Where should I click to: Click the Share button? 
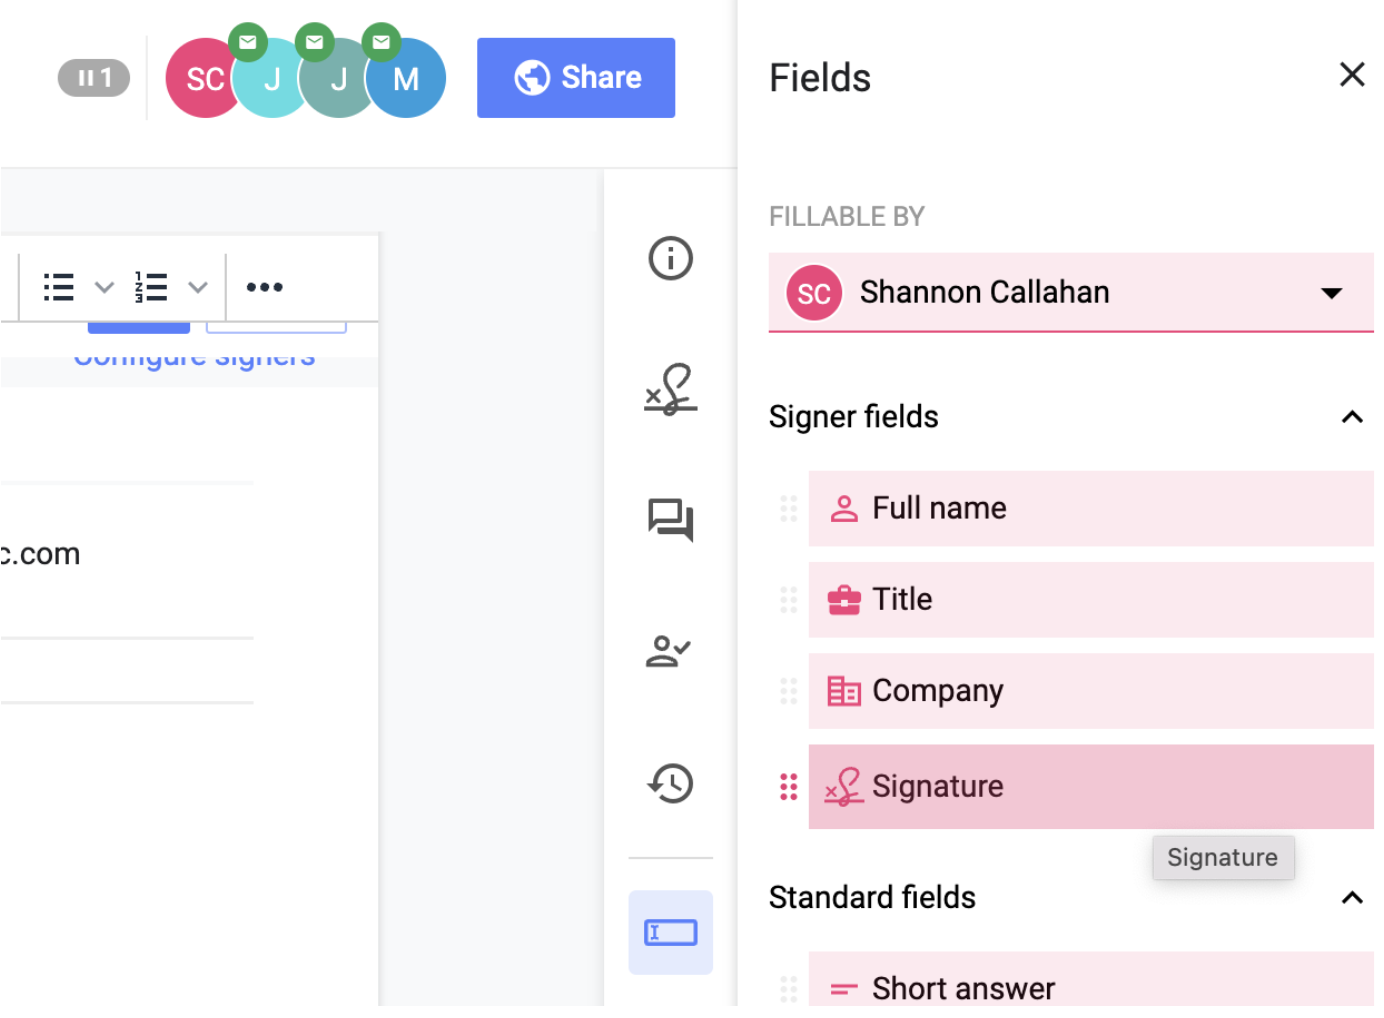tap(576, 77)
